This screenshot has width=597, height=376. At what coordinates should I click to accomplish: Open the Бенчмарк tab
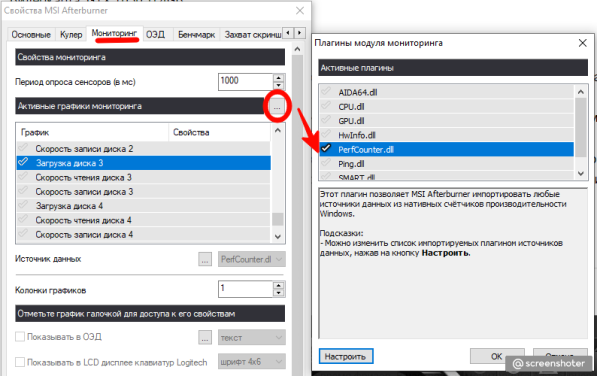pyautogui.click(x=196, y=34)
